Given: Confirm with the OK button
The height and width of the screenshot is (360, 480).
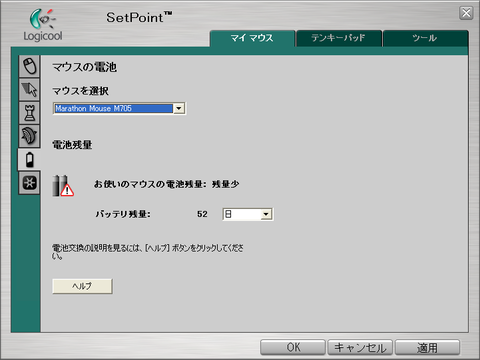Looking at the screenshot, I should click(293, 347).
